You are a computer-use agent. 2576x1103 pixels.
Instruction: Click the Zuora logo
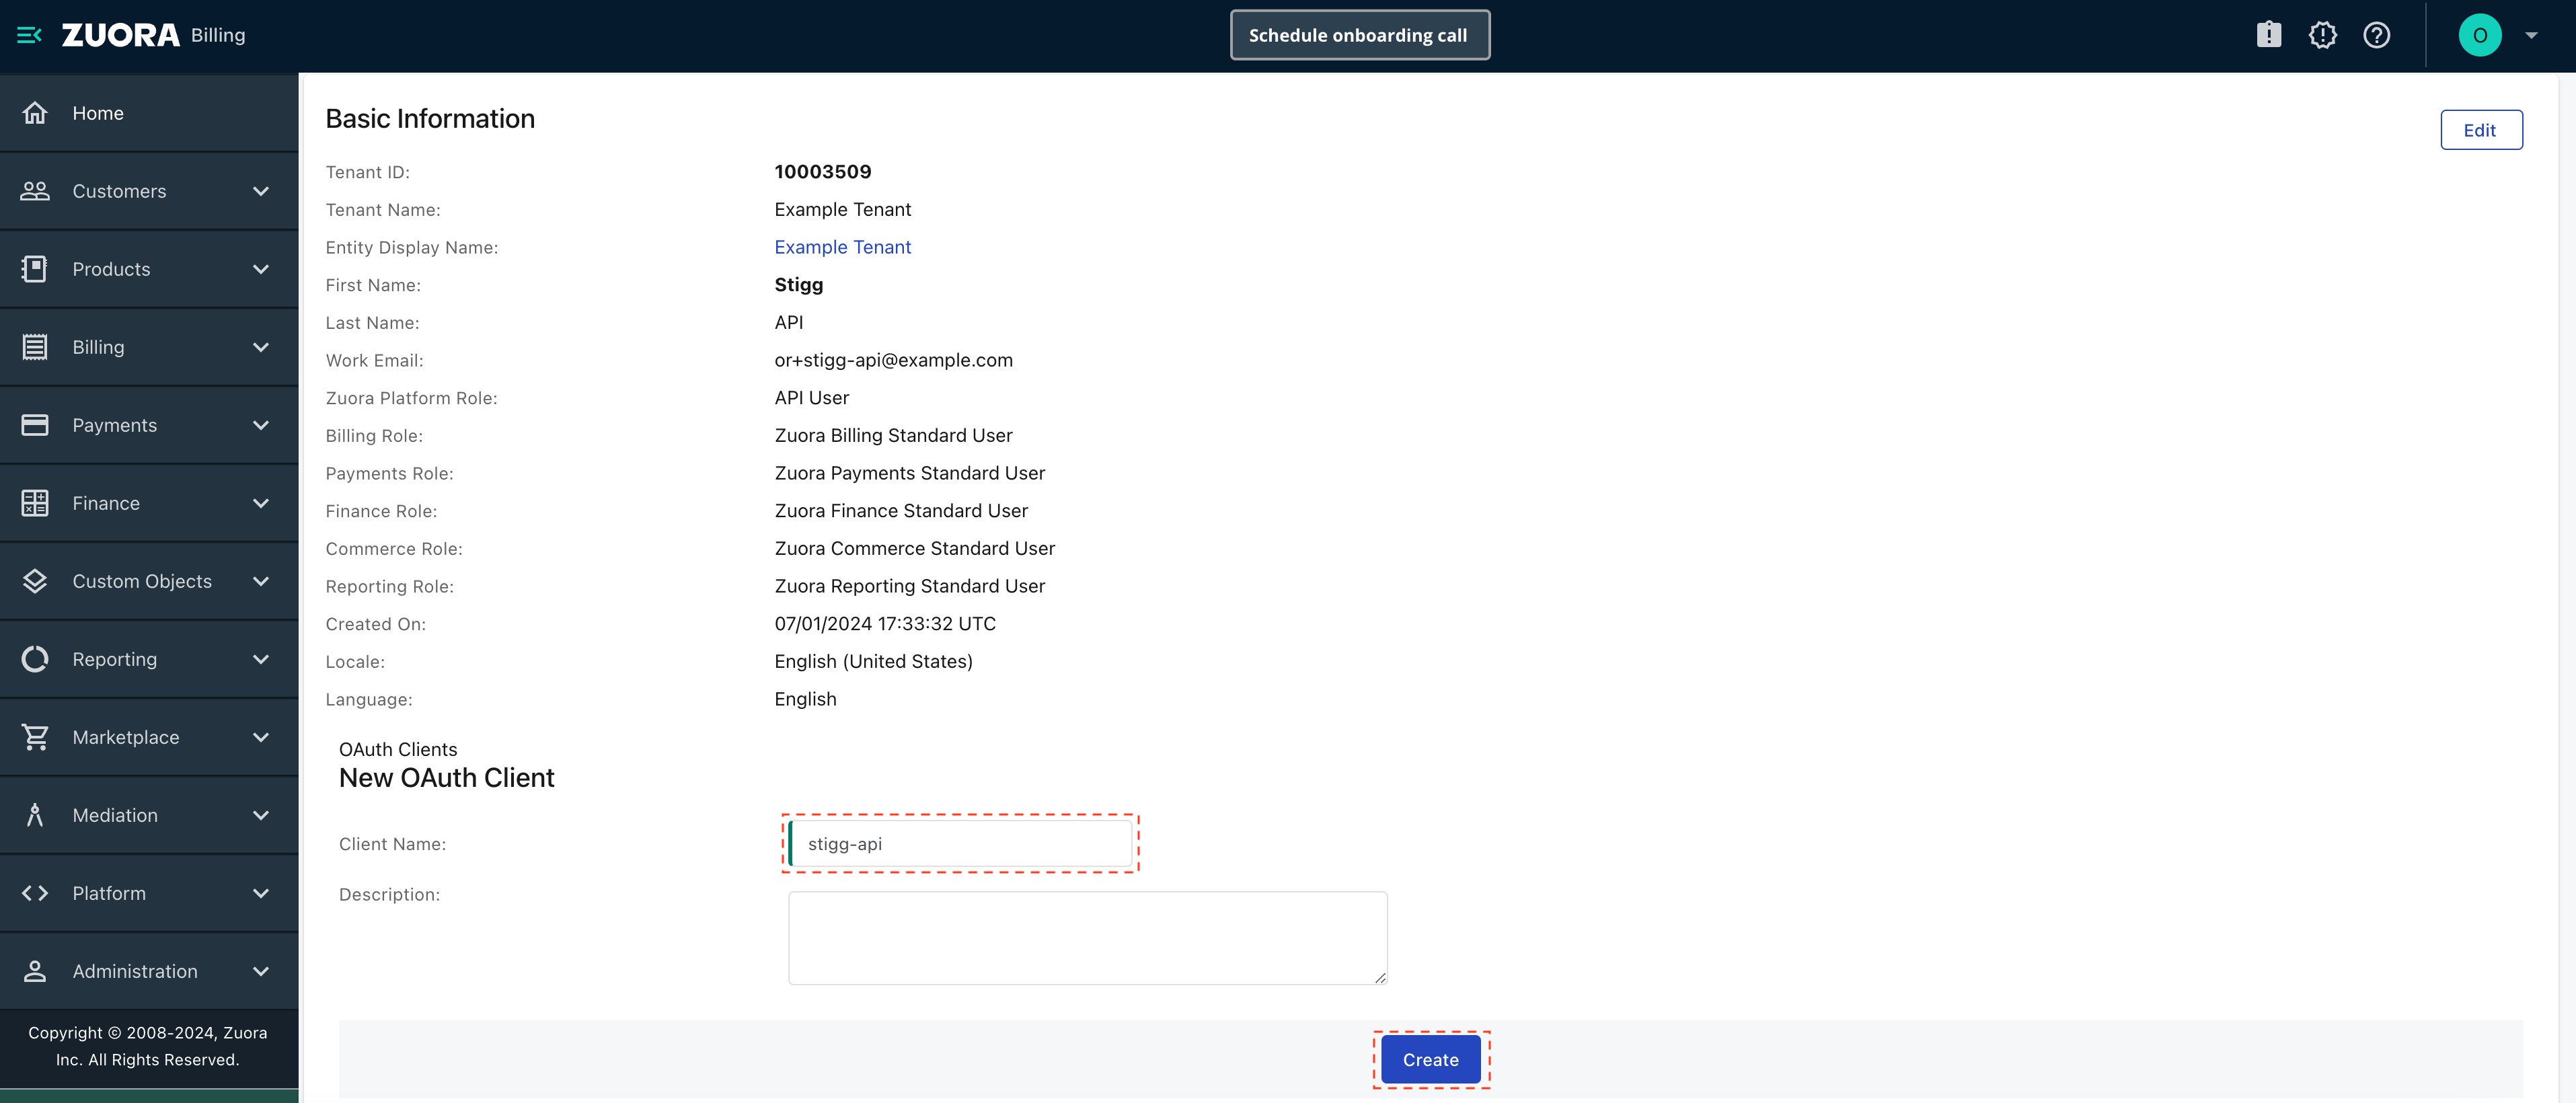(121, 35)
